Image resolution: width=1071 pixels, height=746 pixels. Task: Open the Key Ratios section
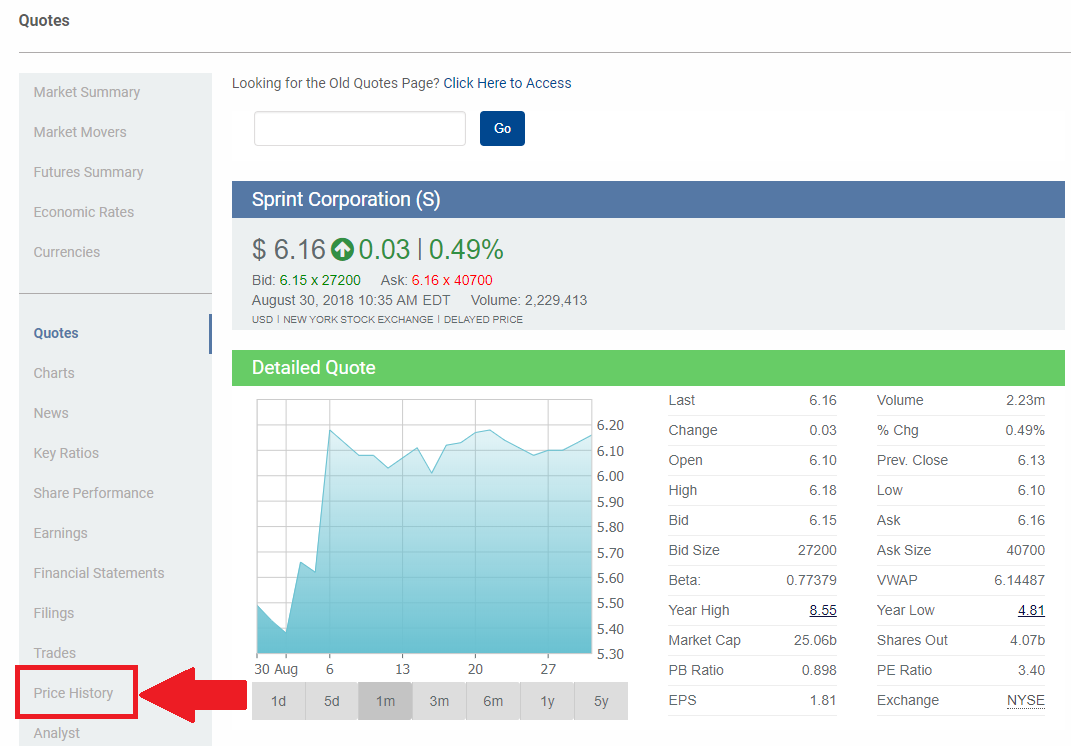[66, 453]
